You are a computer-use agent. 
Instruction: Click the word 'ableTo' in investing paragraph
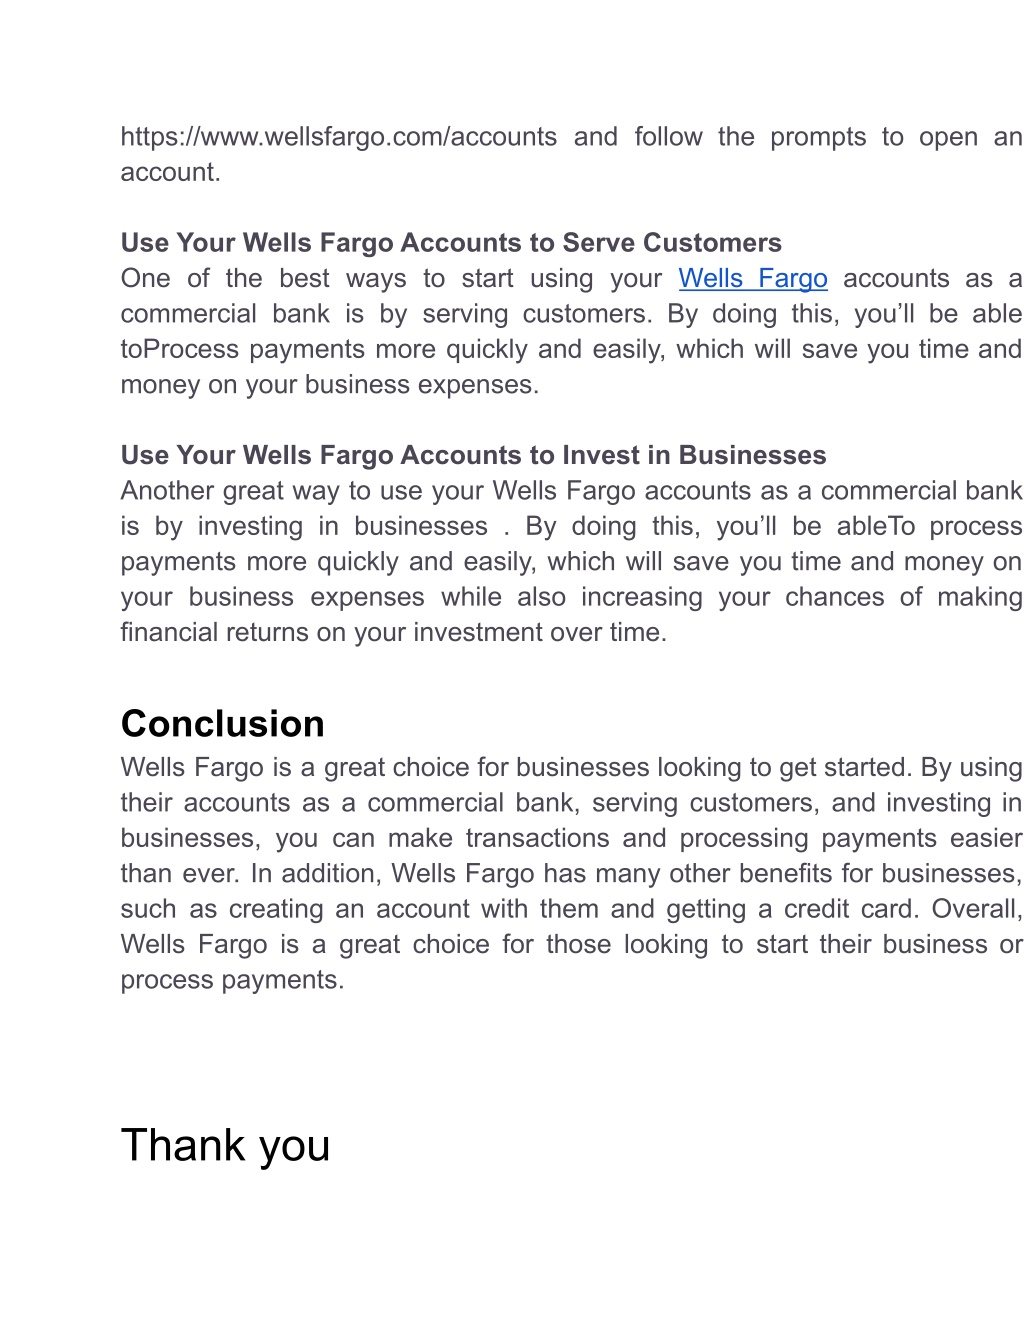876,526
